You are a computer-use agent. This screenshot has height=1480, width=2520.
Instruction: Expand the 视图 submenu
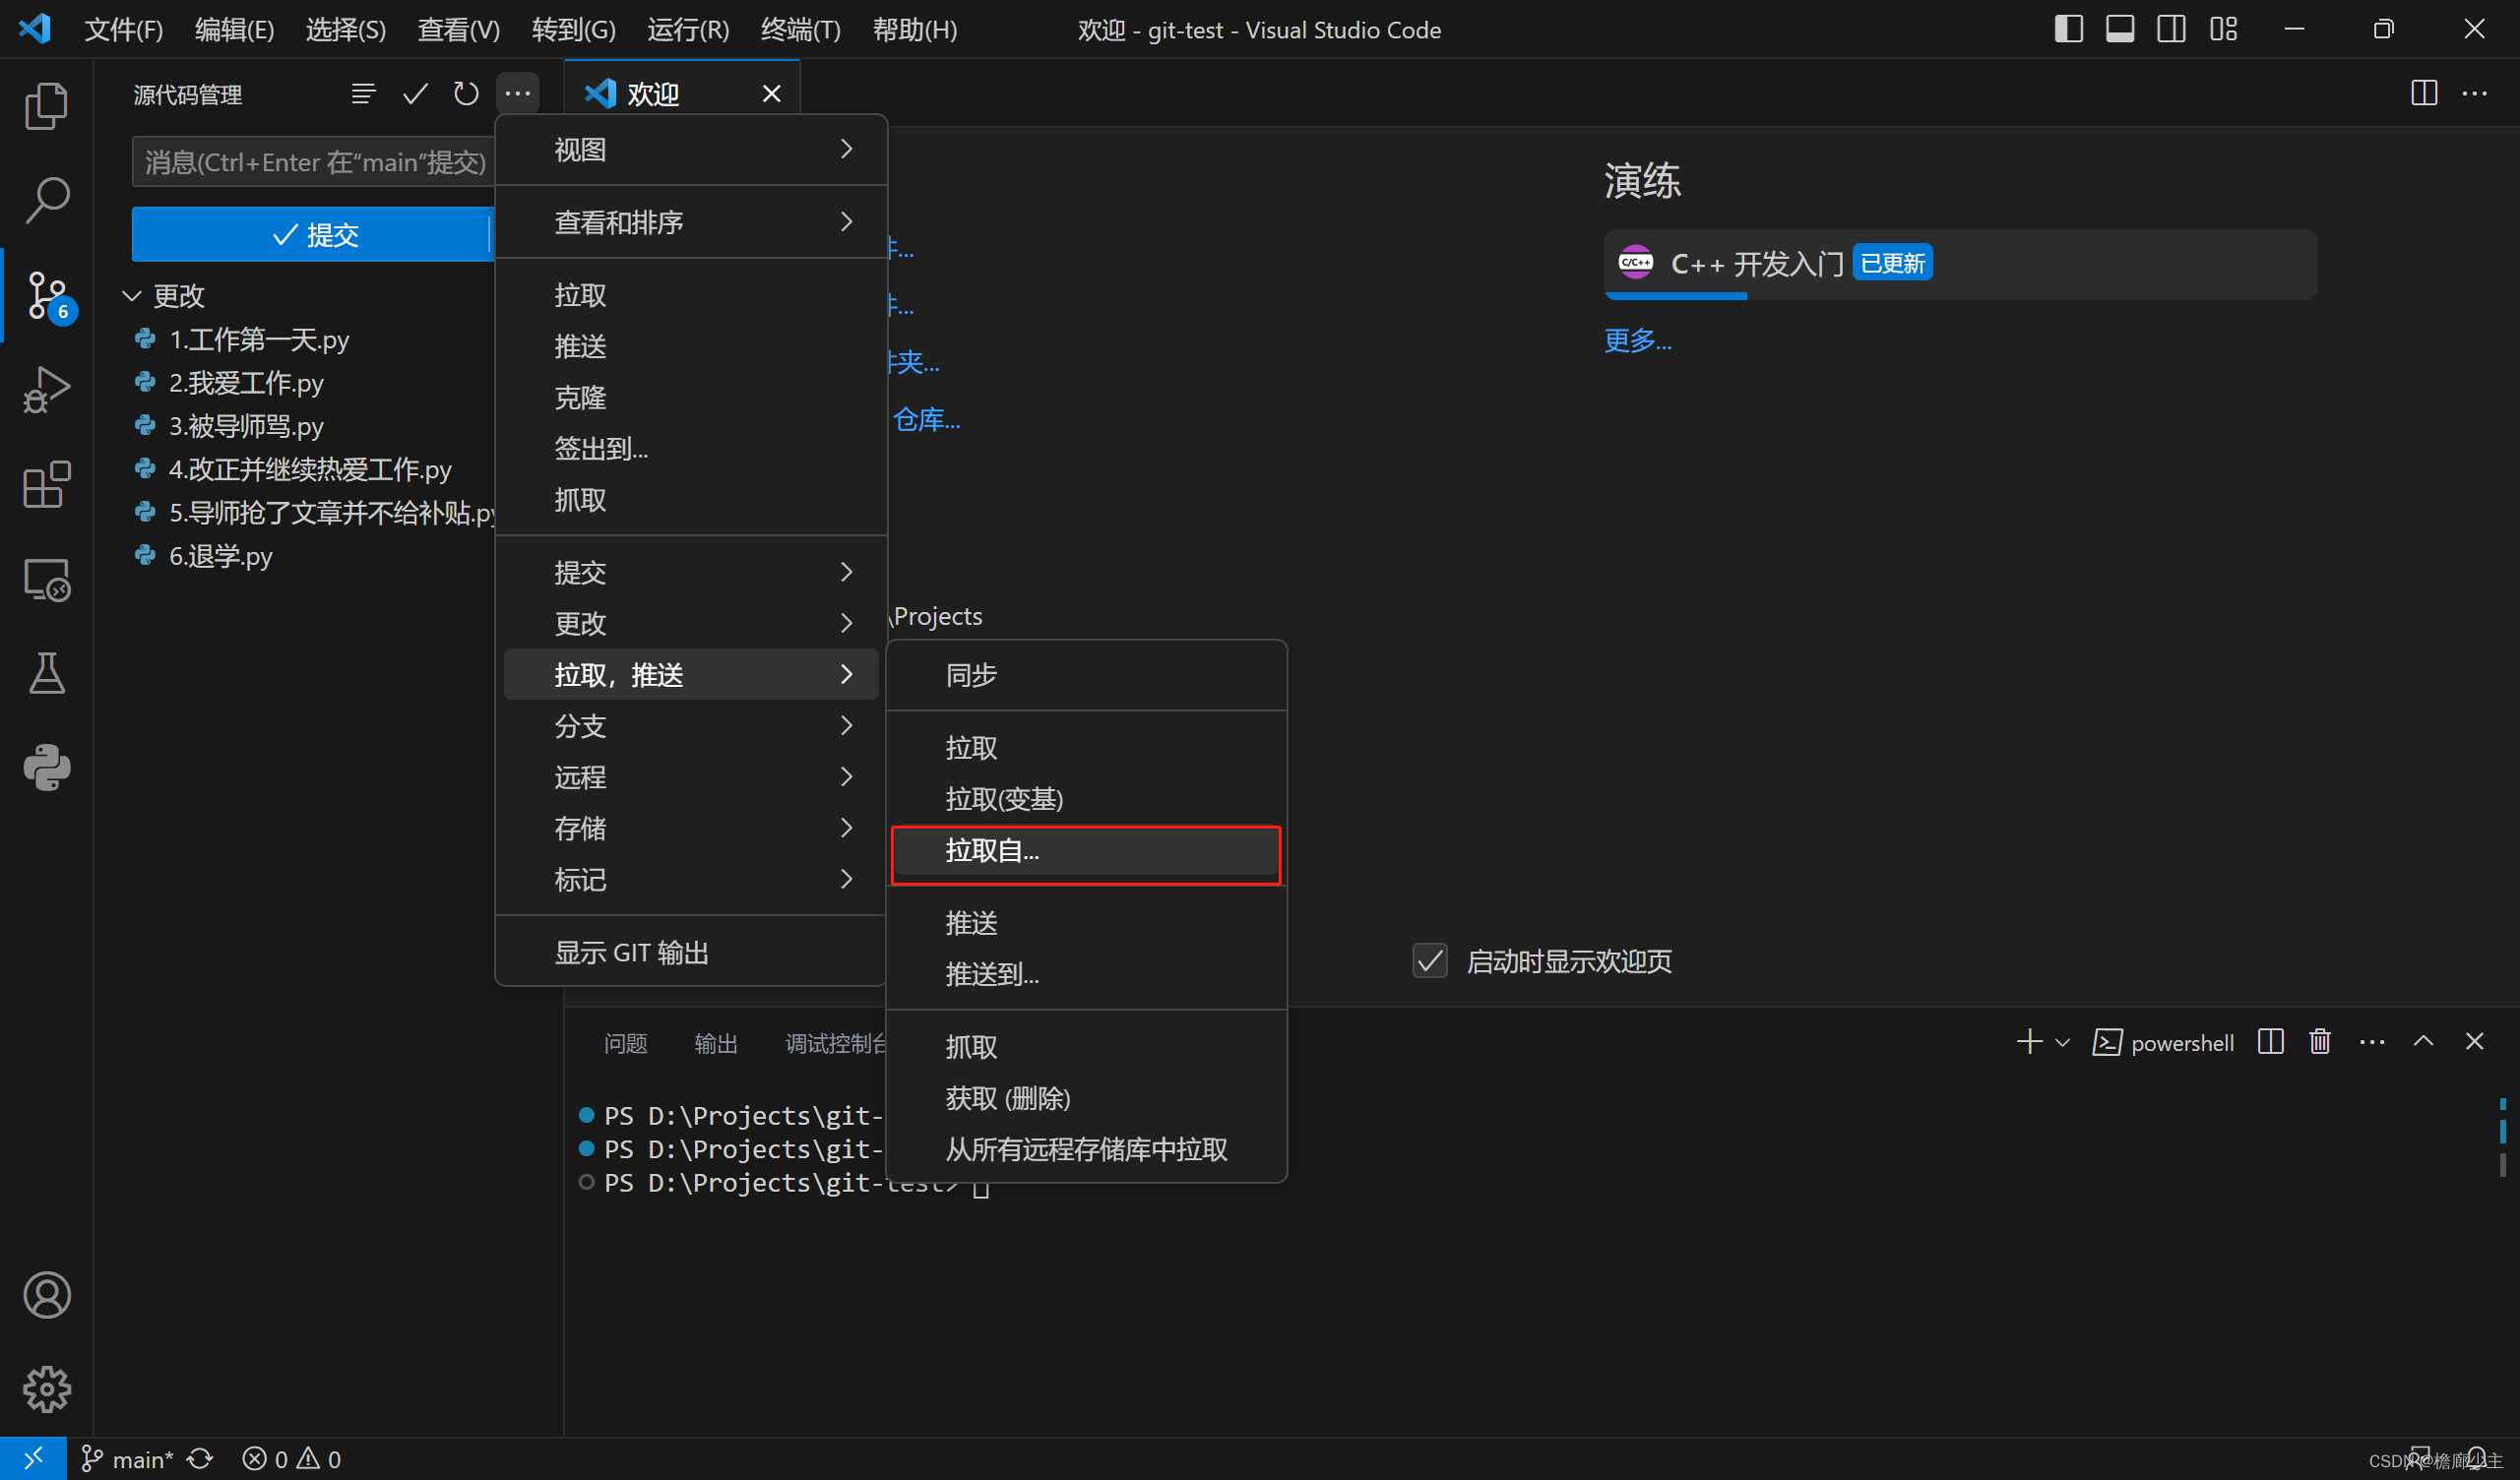coord(691,149)
